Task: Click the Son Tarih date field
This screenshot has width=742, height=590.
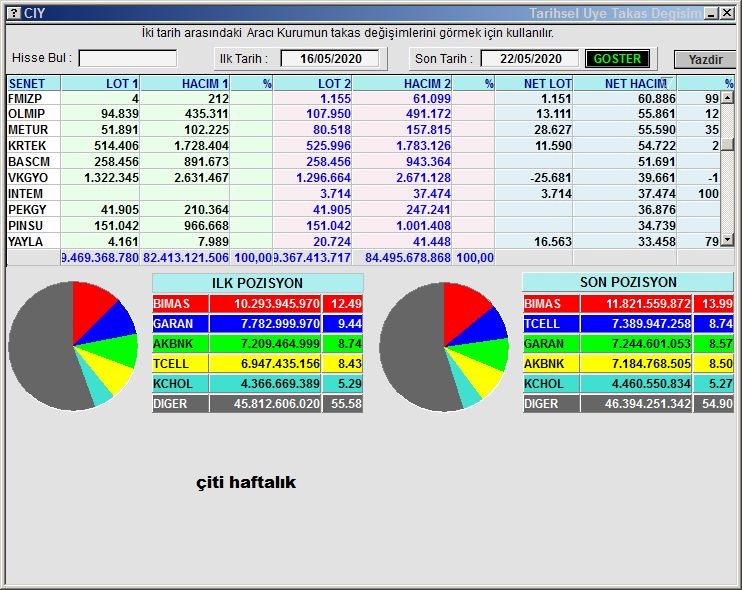Action: click(530, 59)
